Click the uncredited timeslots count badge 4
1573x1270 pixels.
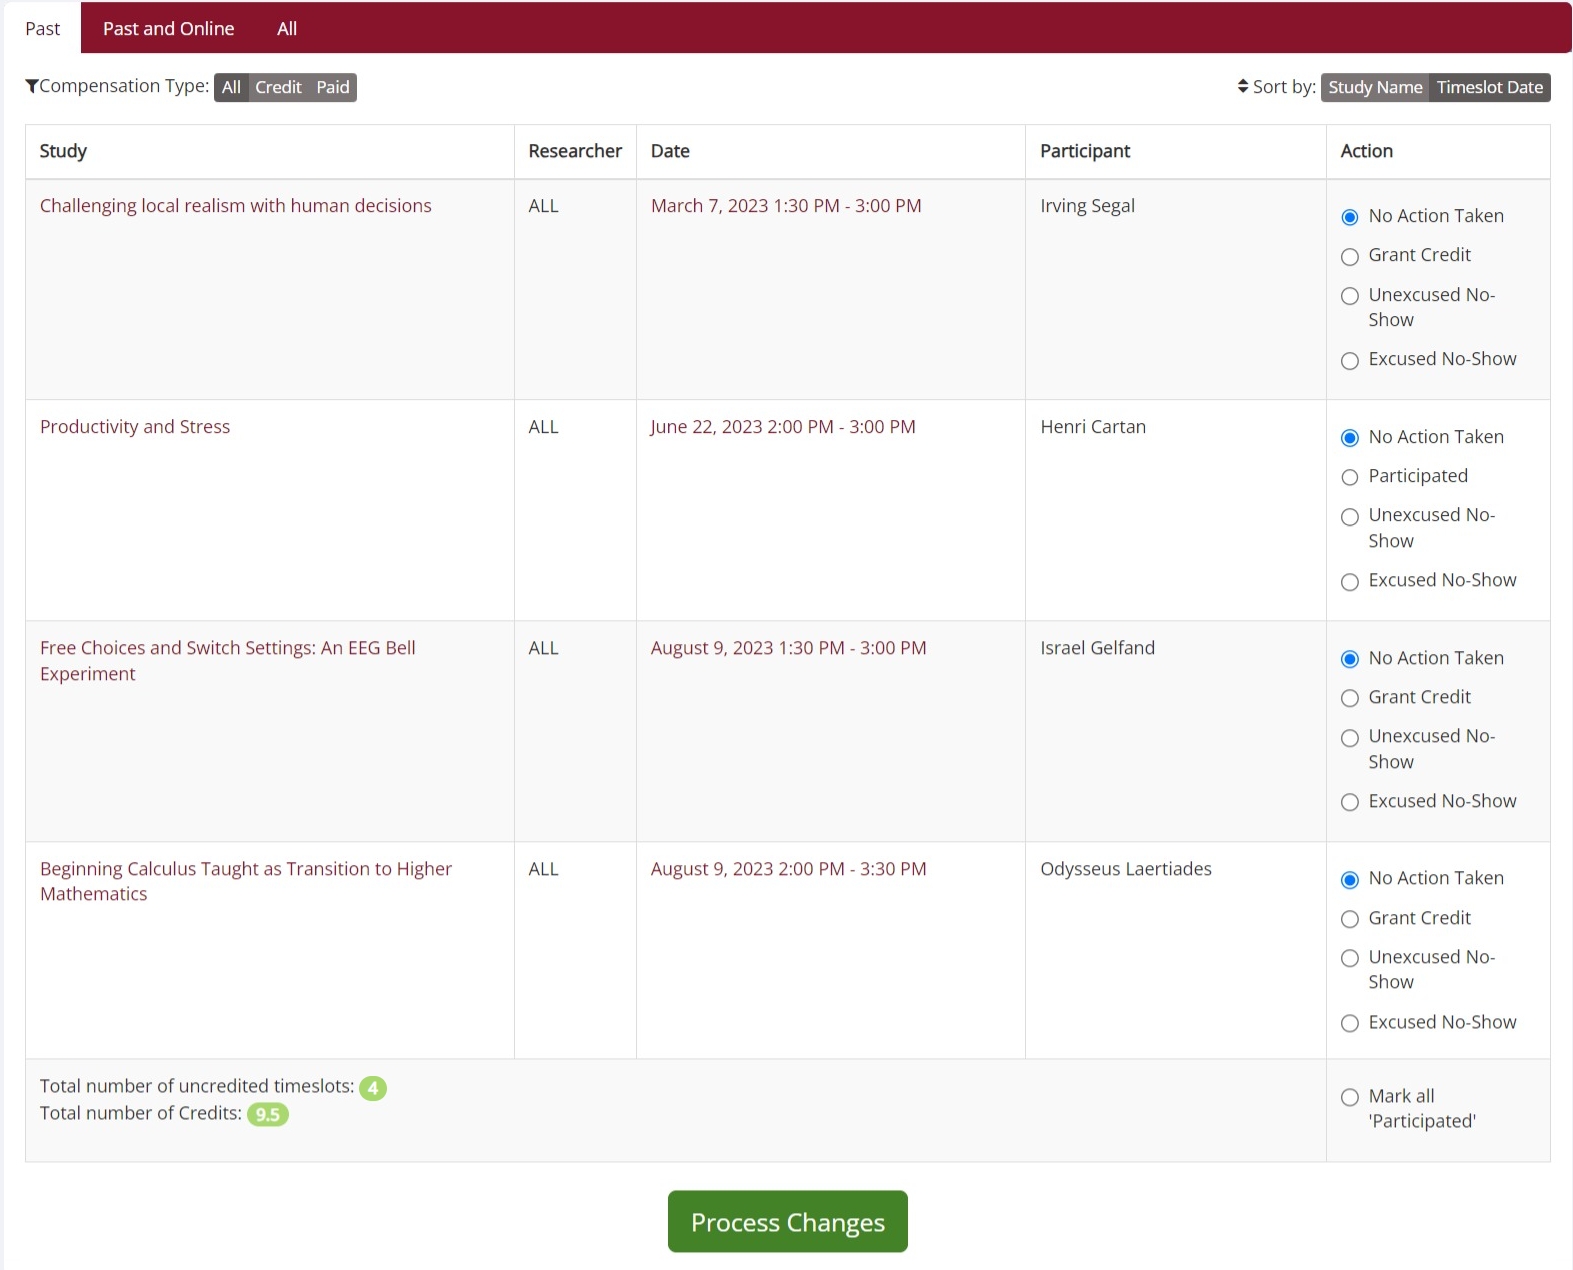pos(373,1087)
